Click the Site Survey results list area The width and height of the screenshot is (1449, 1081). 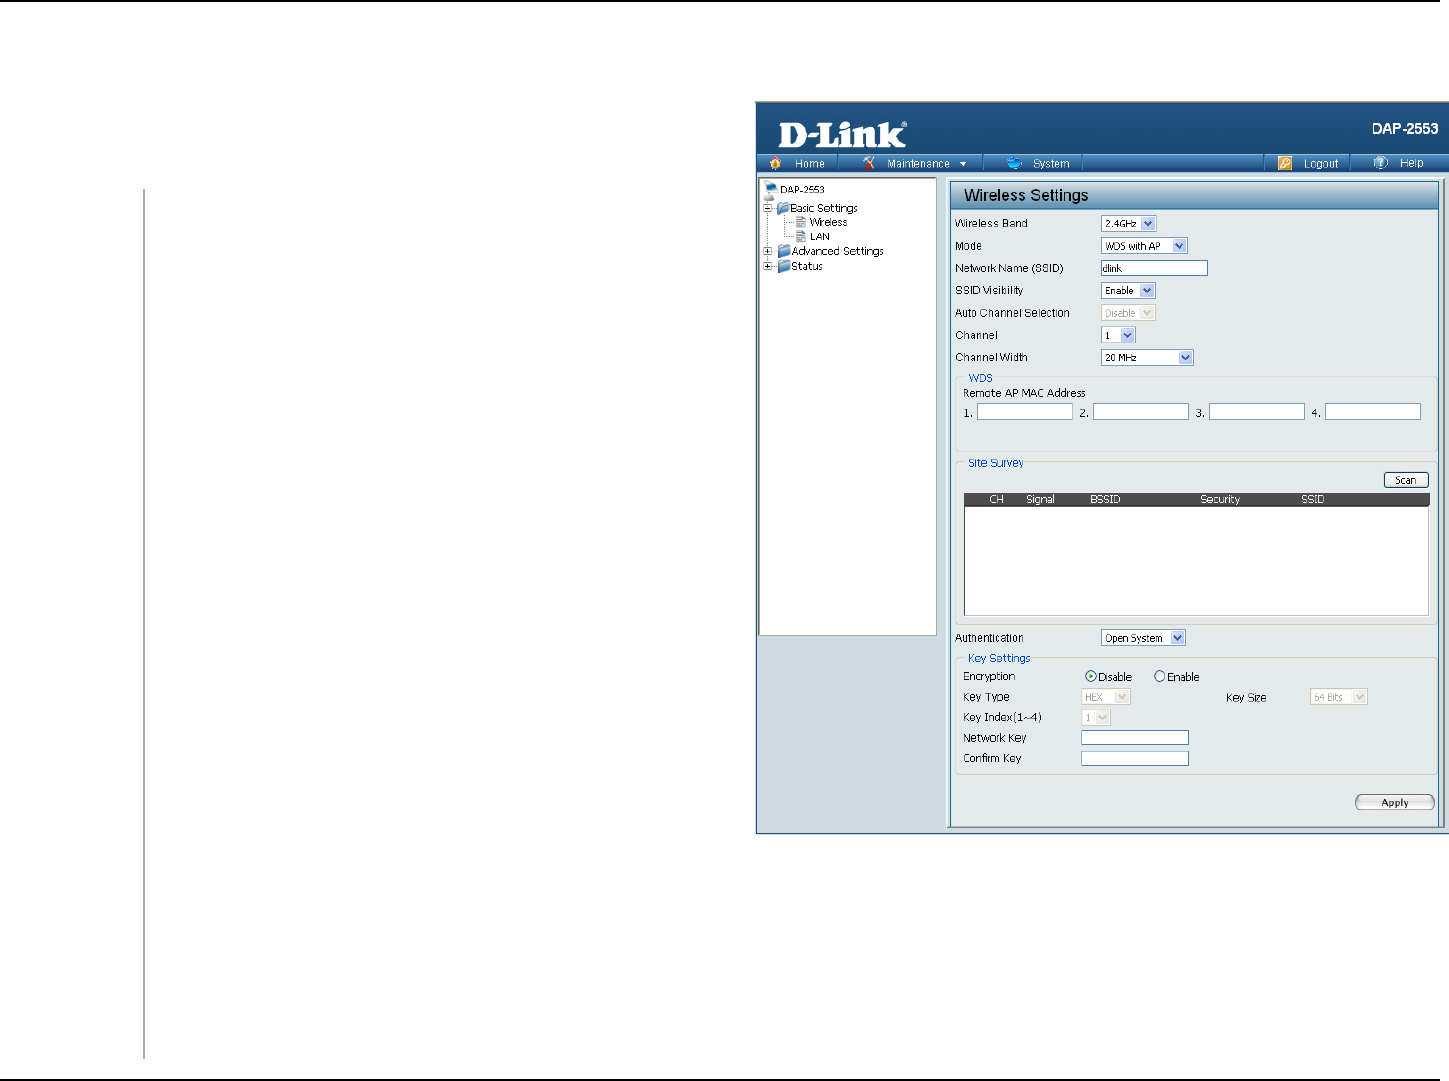coord(1196,560)
